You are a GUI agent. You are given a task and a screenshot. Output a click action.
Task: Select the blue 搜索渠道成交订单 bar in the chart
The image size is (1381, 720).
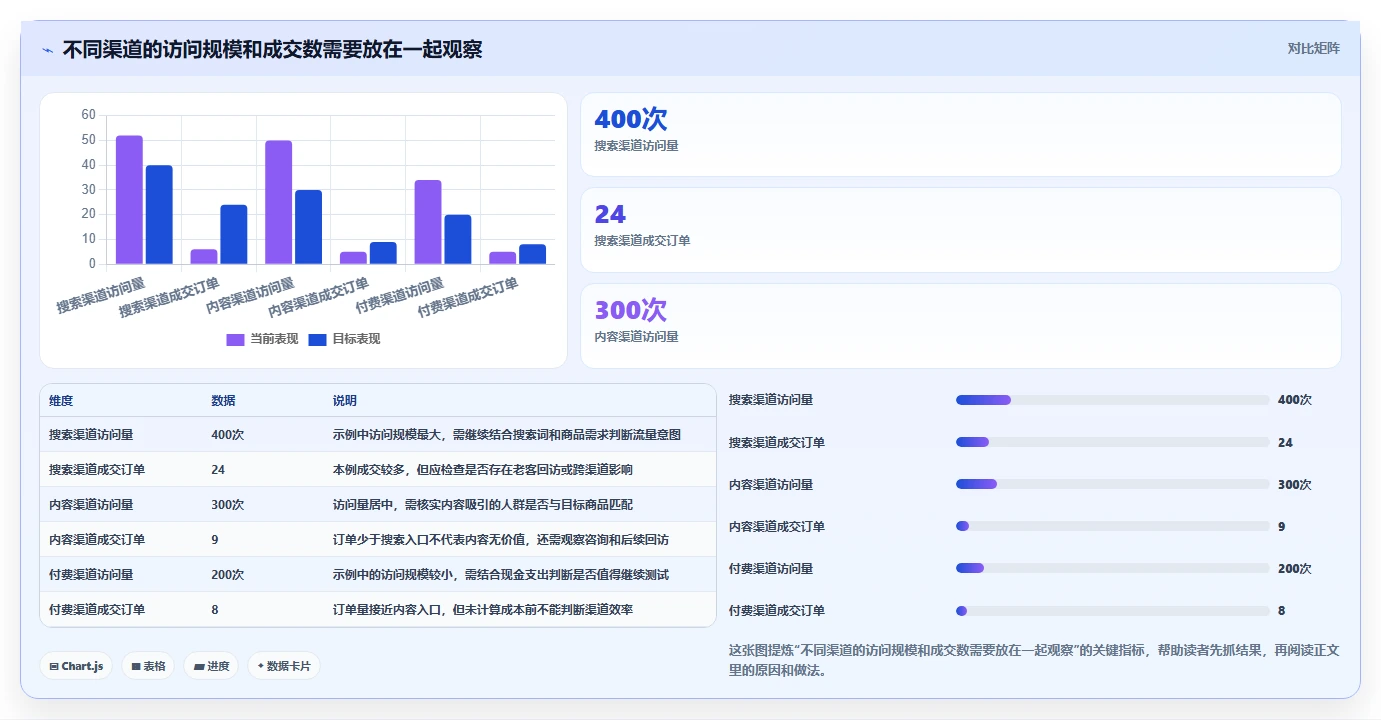[234, 234]
